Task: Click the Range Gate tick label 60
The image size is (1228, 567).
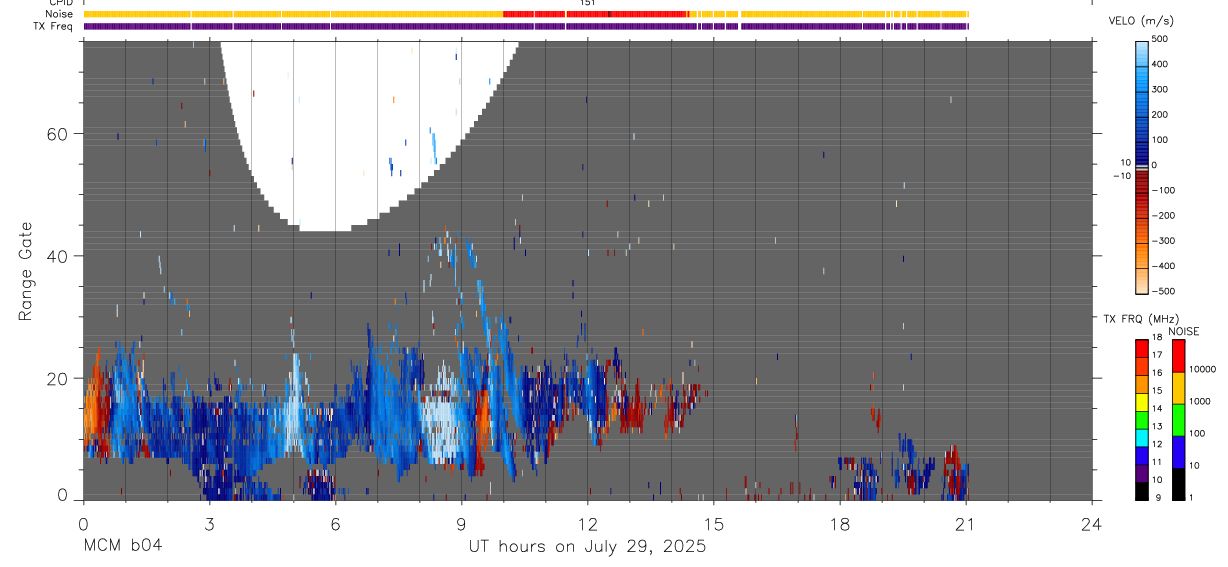Action: tap(57, 134)
